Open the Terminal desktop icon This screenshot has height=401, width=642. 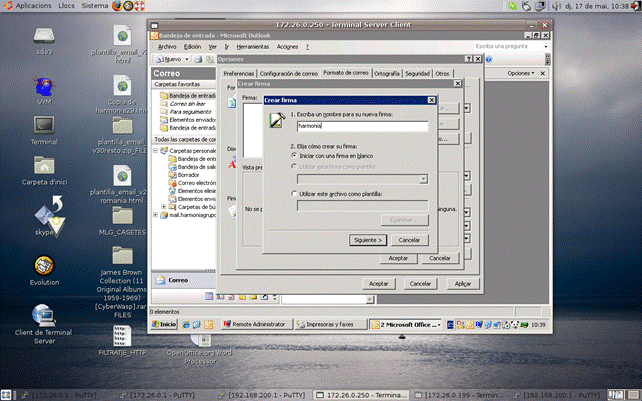(44, 126)
